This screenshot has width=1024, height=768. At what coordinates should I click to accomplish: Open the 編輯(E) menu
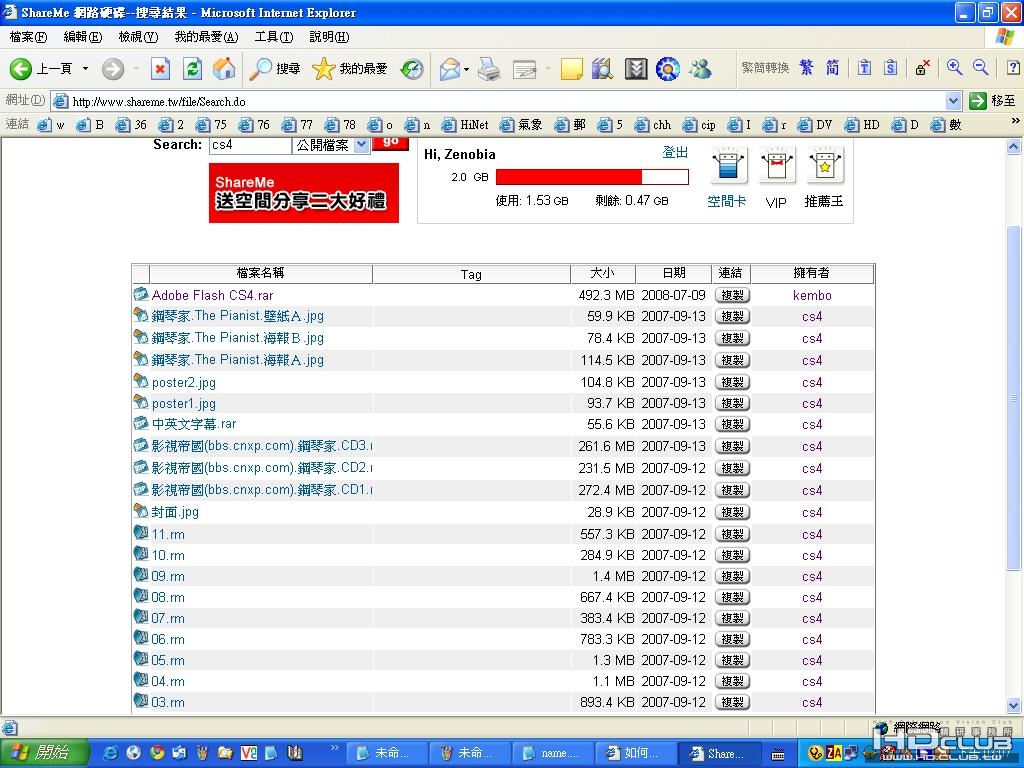(x=82, y=37)
